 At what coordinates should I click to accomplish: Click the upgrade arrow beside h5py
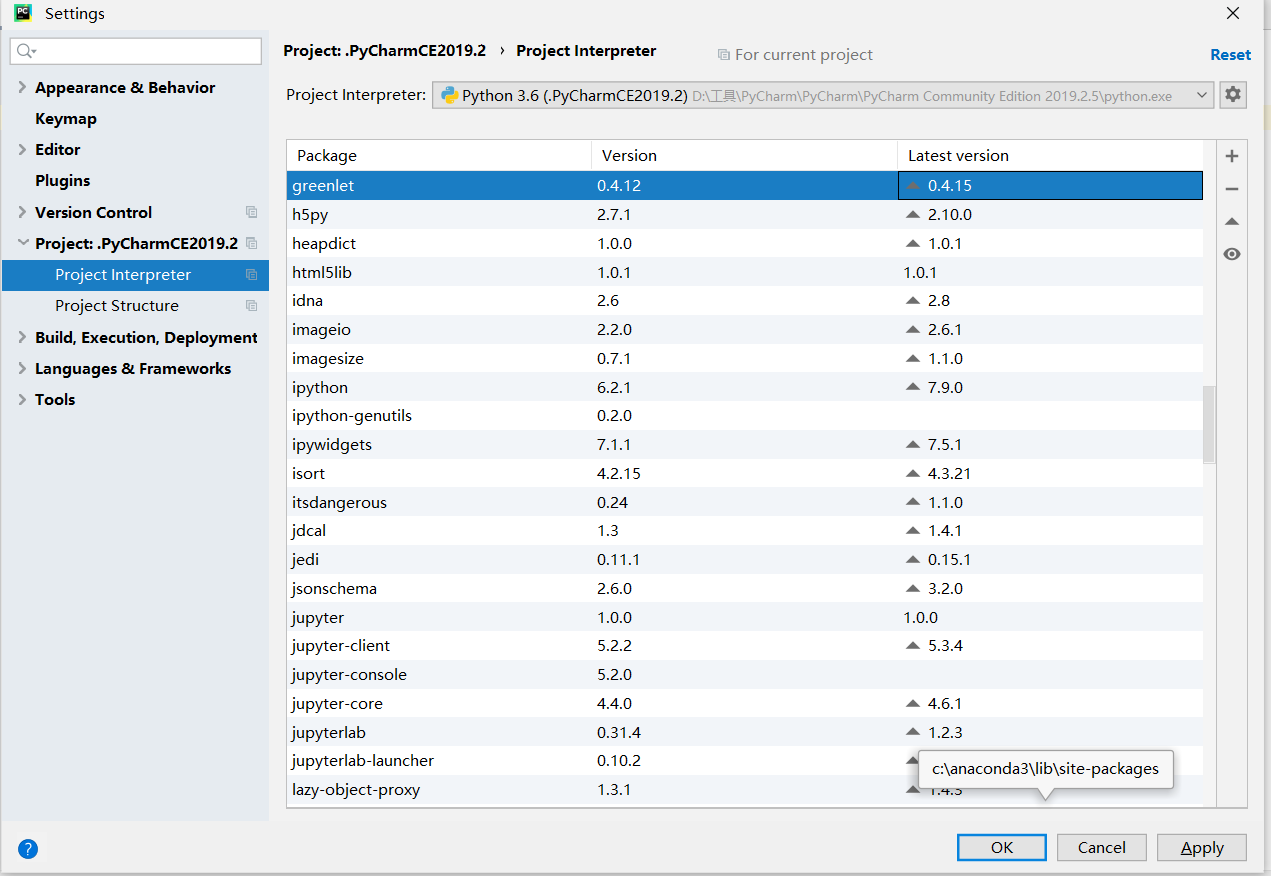(912, 215)
